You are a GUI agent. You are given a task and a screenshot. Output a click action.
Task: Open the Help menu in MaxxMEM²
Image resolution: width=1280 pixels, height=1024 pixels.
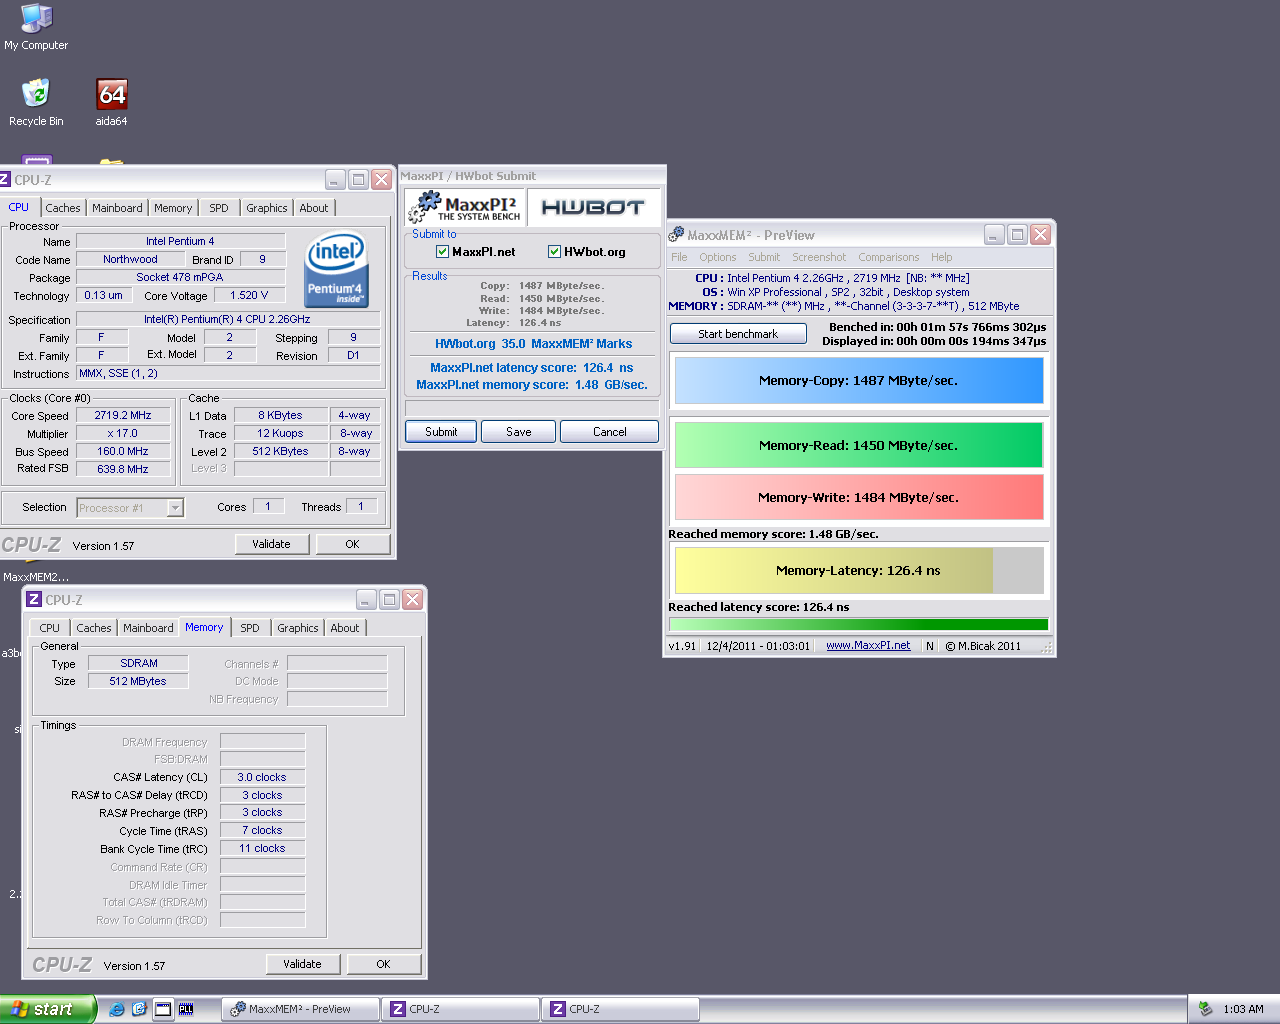click(941, 257)
